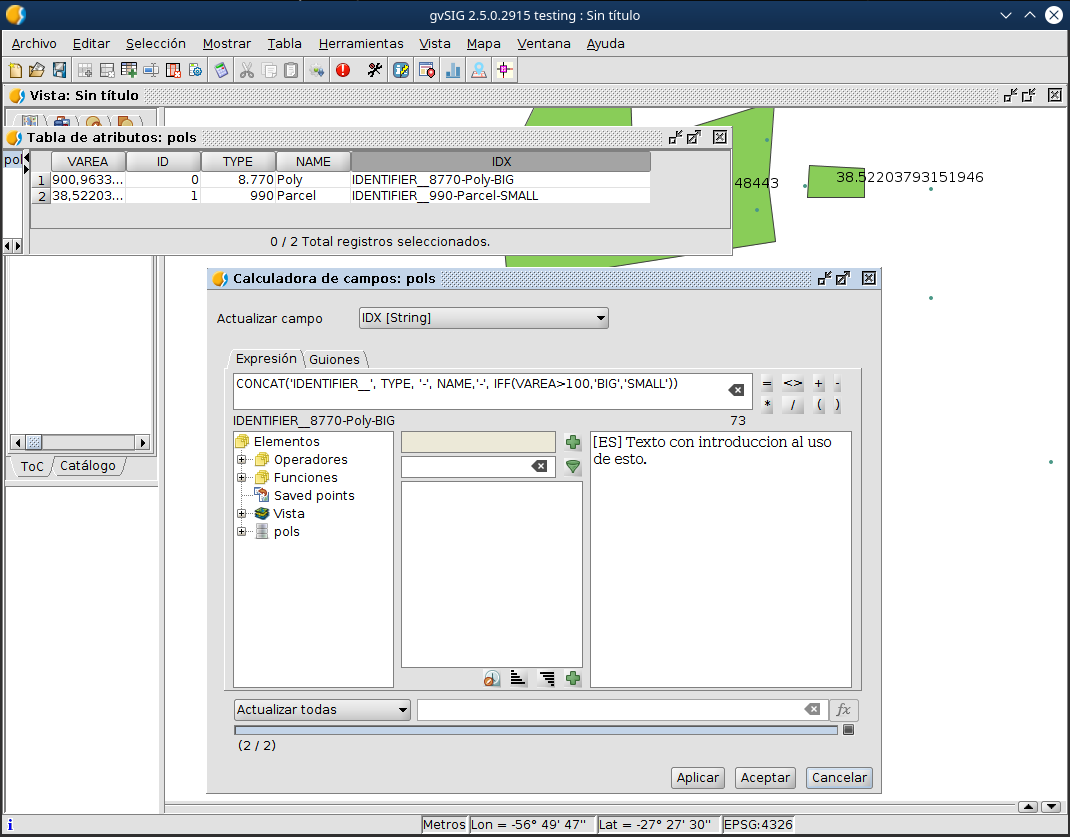Click the green funnel filter icon
Image resolution: width=1070 pixels, height=837 pixels.
(573, 467)
